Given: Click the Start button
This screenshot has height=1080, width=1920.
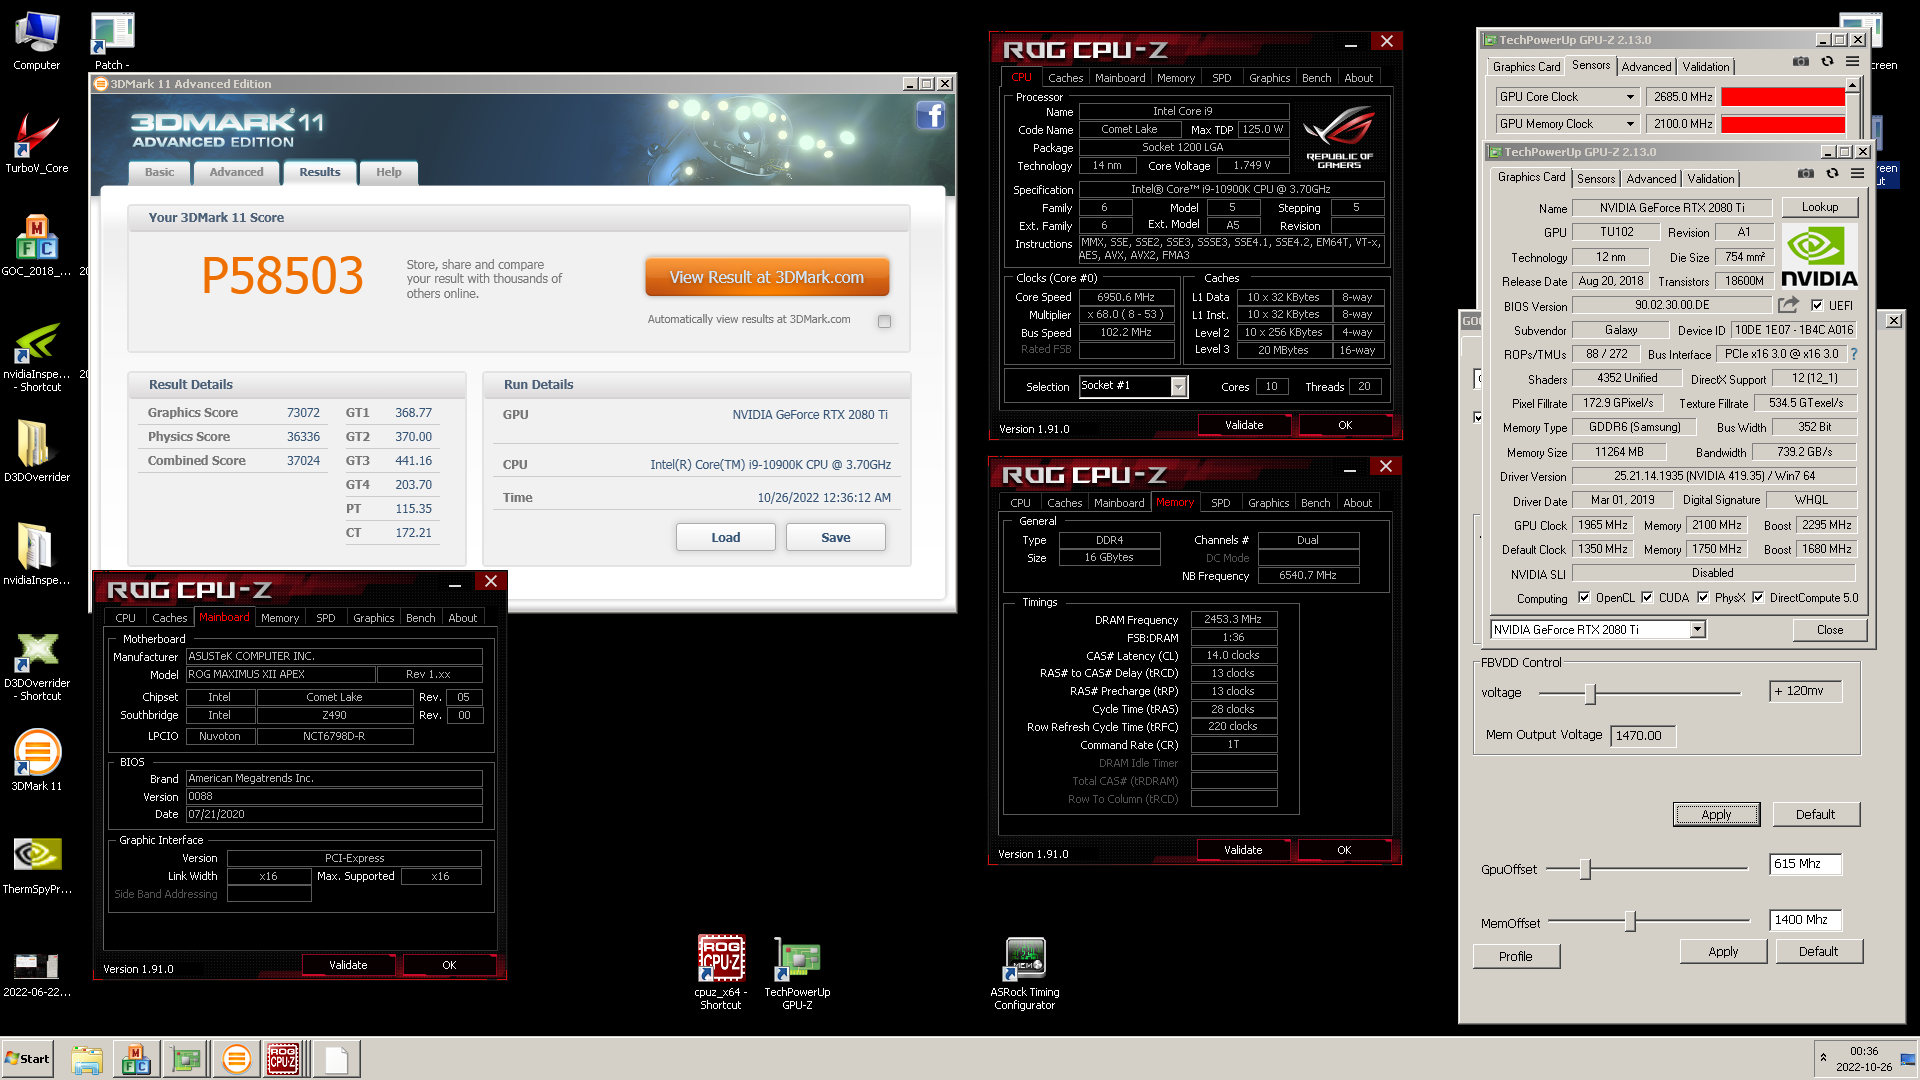Looking at the screenshot, I should click(x=27, y=1059).
